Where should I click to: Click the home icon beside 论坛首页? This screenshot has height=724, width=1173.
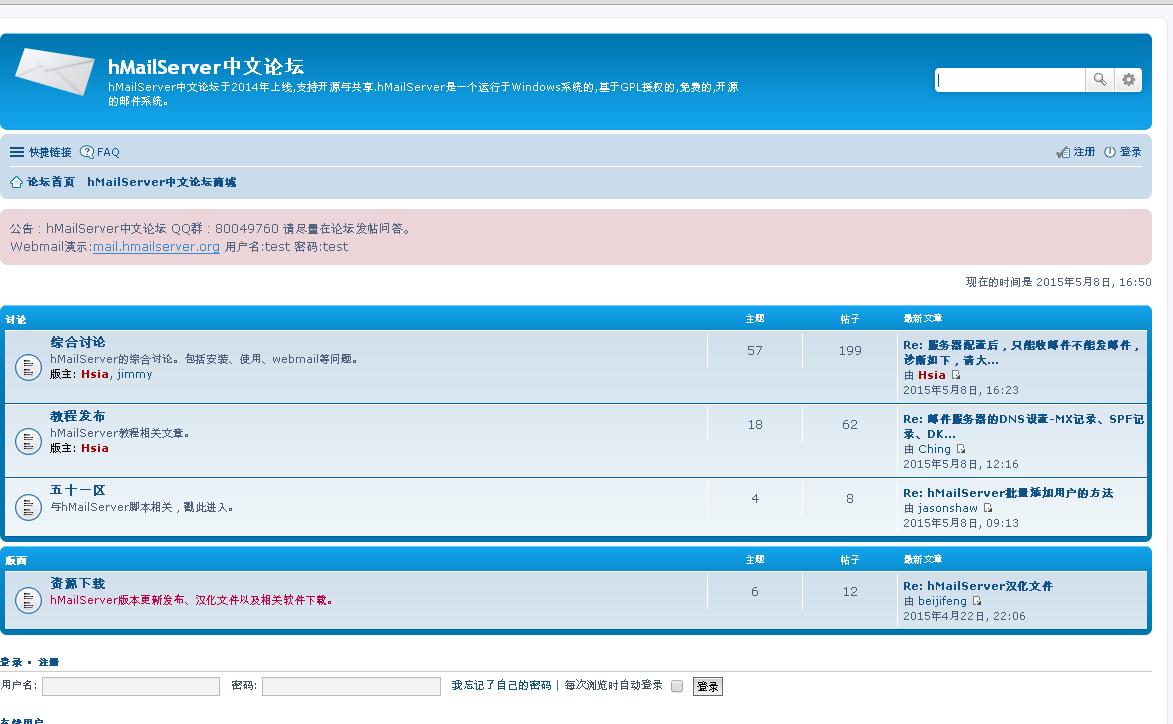(x=16, y=182)
